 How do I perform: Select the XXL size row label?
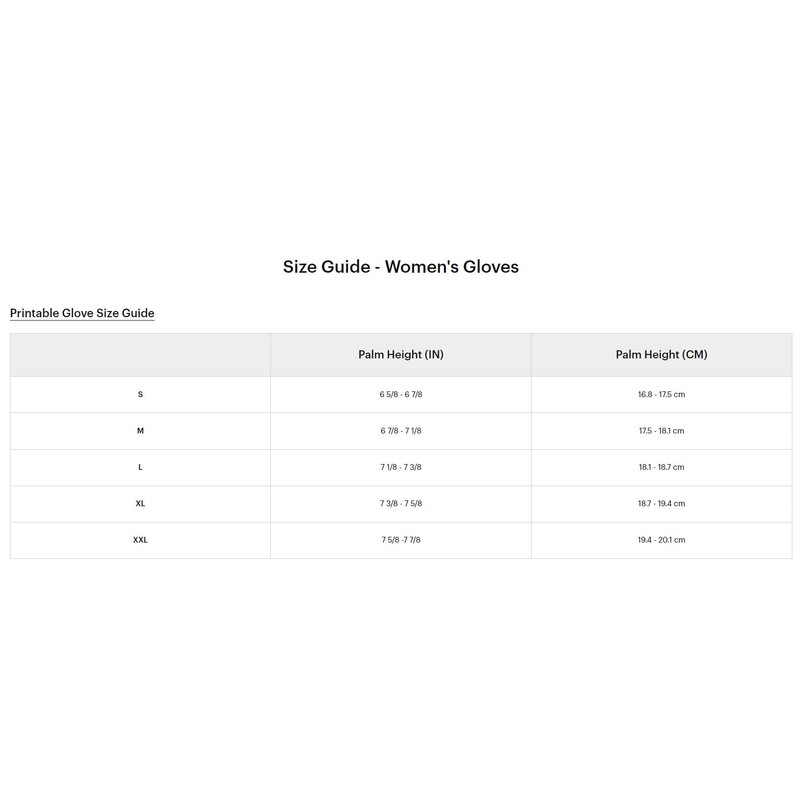coord(140,540)
